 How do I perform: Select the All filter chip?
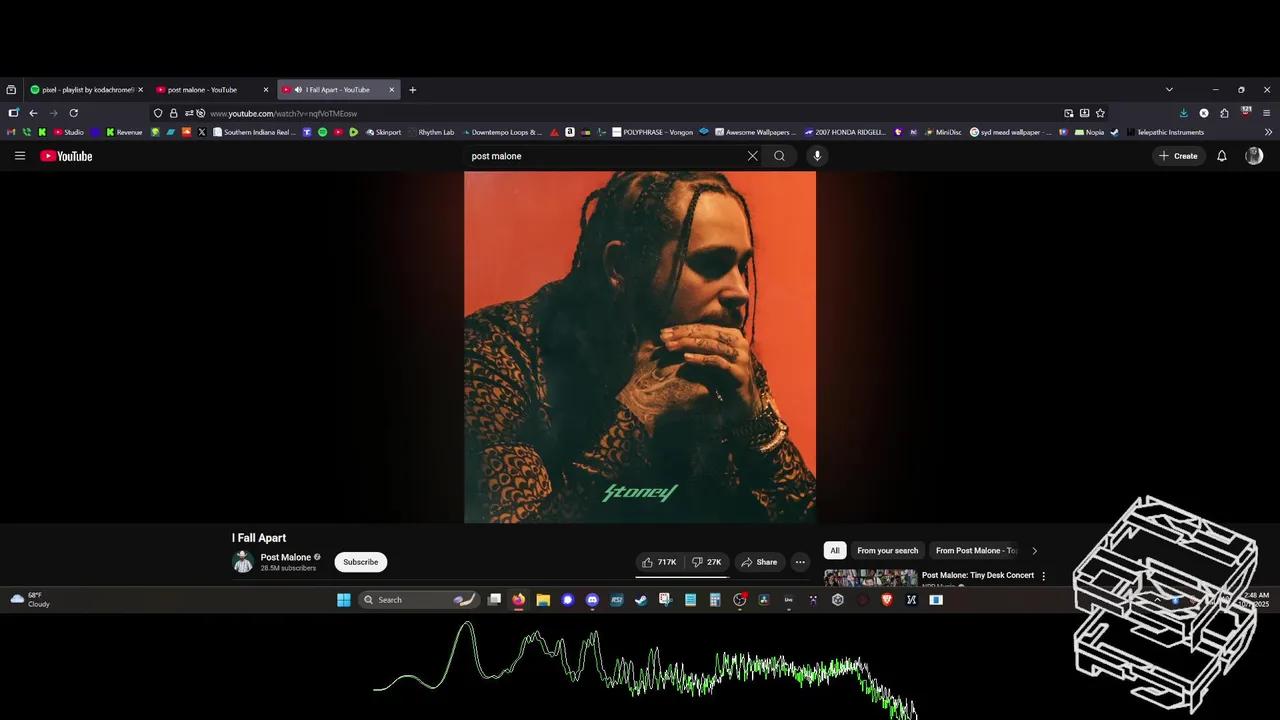click(x=835, y=551)
